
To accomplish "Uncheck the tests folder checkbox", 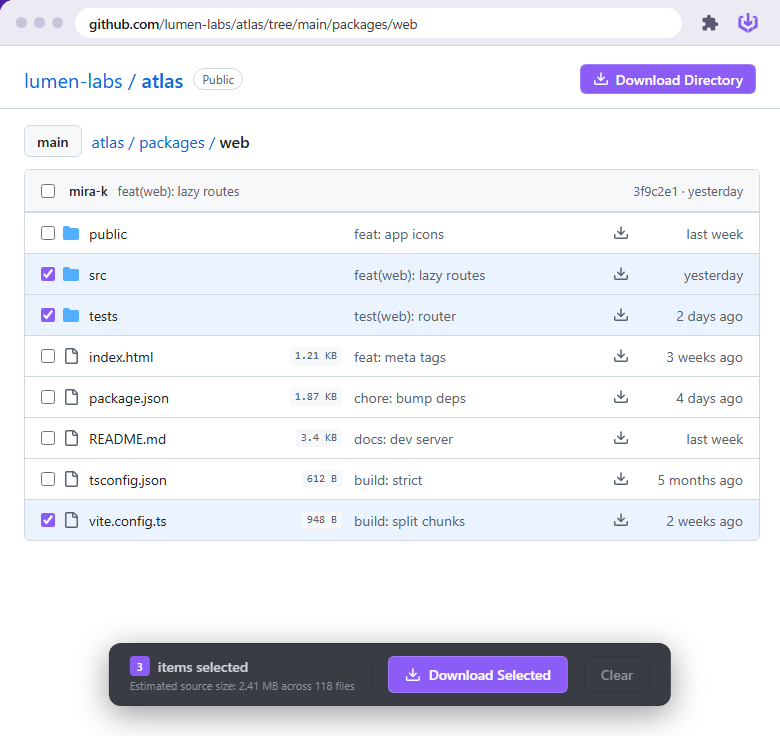I will 48,315.
